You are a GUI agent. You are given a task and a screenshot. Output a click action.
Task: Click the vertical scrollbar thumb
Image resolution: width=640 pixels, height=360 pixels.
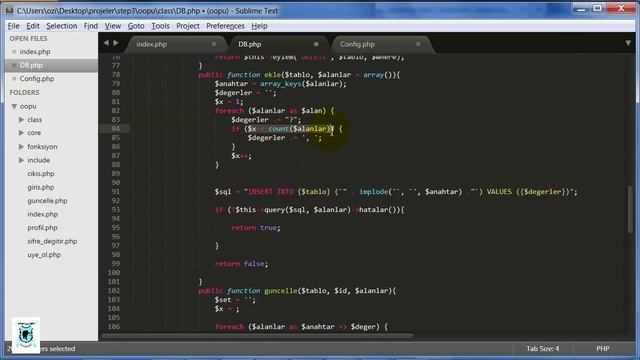631,210
